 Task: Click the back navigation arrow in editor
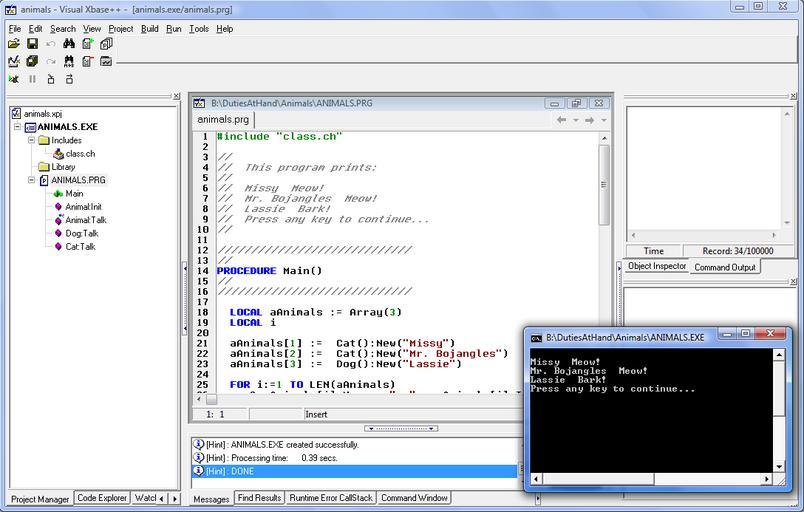(562, 120)
